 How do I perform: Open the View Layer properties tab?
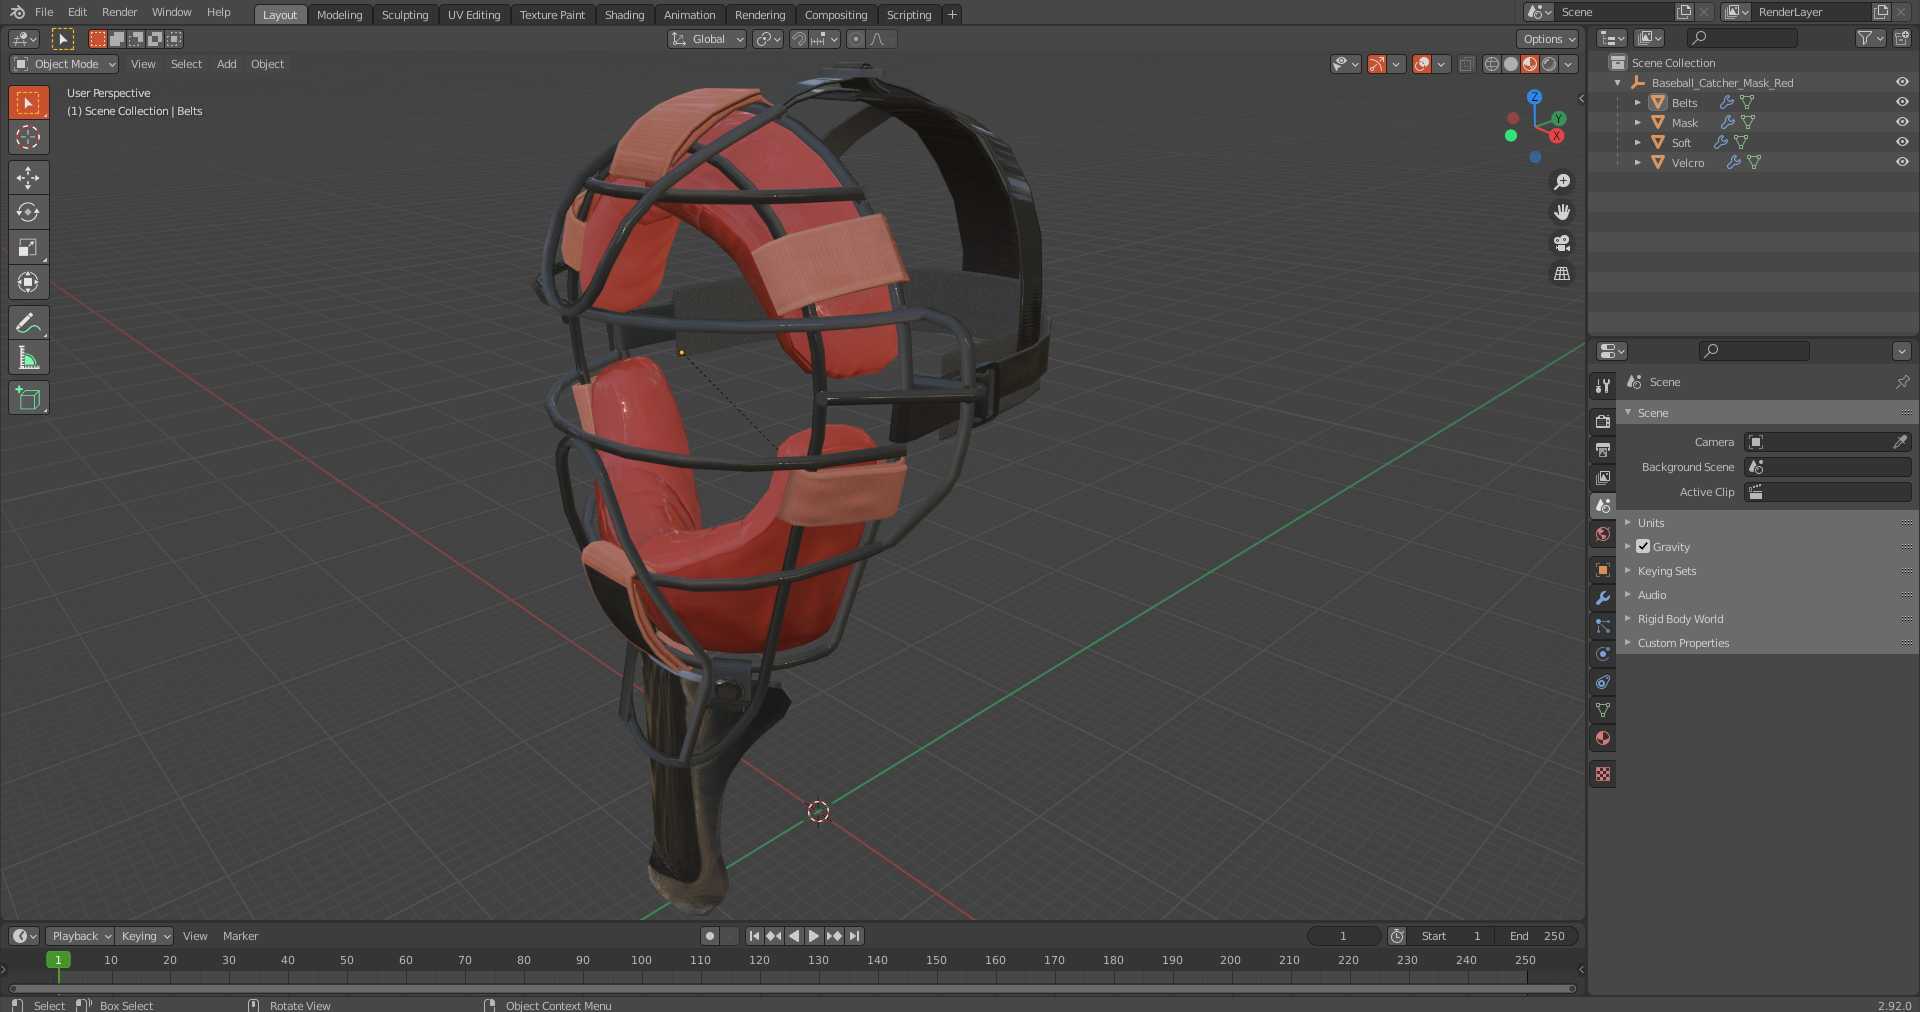click(x=1603, y=477)
